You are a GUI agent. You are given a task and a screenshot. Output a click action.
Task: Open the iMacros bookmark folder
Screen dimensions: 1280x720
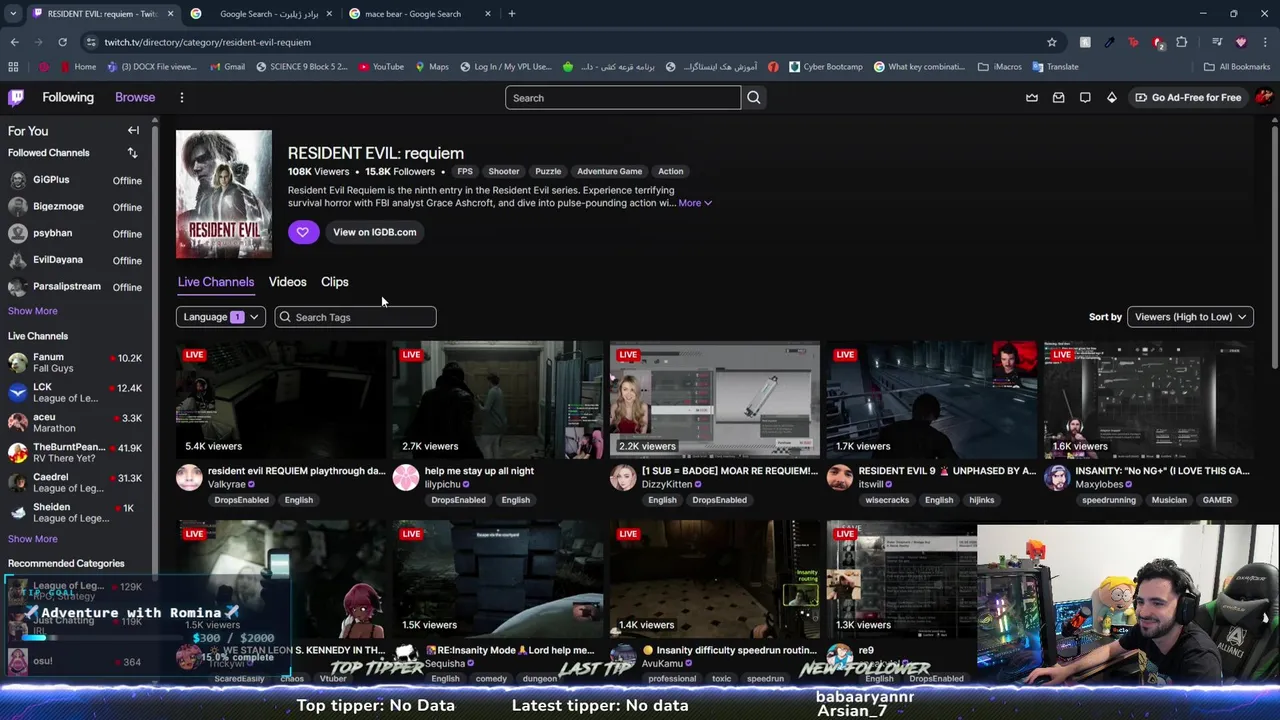1000,67
